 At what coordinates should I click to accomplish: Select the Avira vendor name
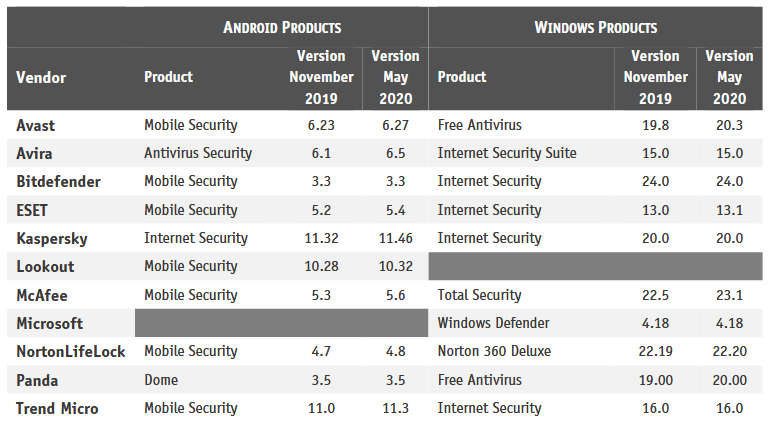[36, 154]
